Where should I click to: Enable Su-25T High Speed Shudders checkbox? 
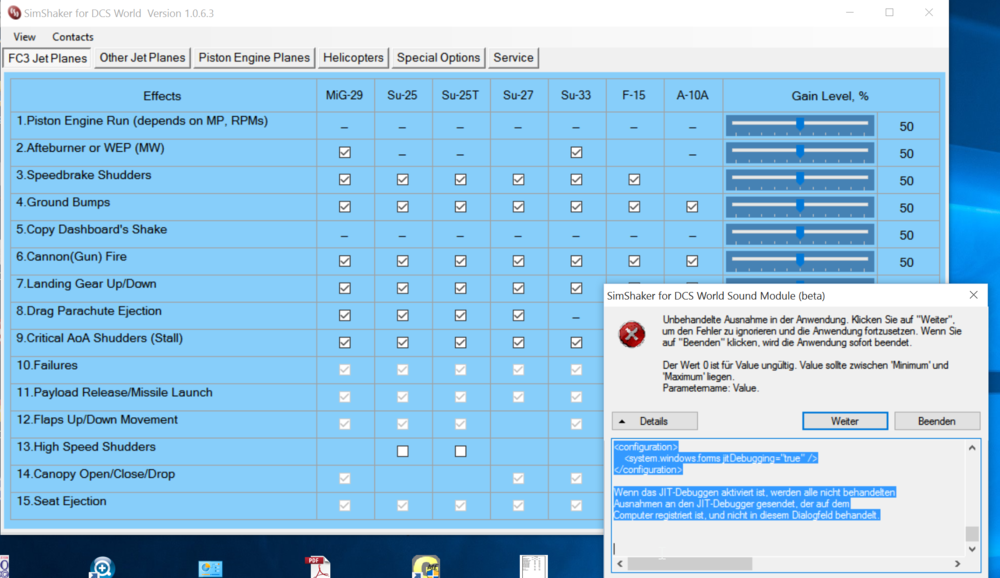pos(460,451)
